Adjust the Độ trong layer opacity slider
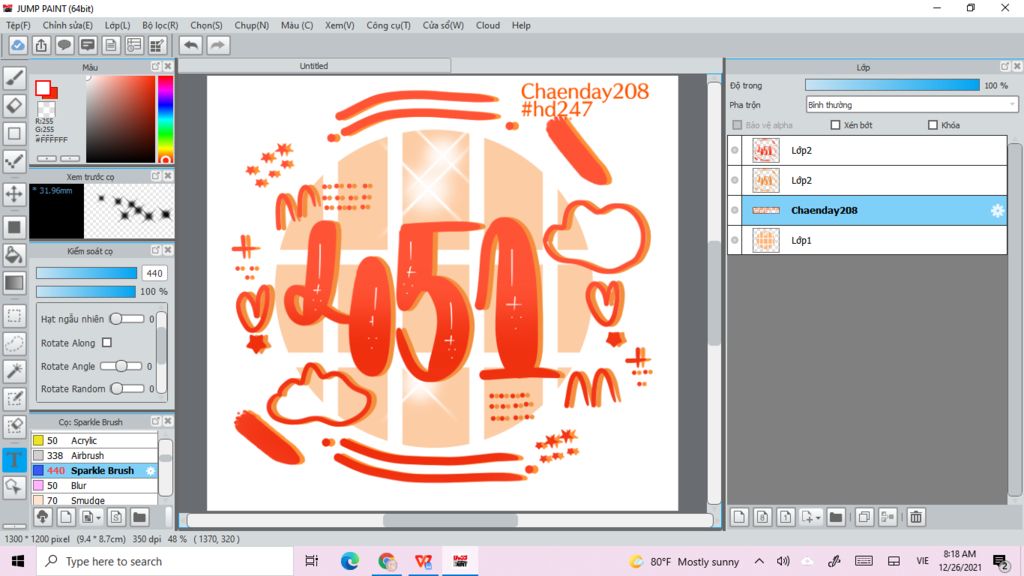This screenshot has width=1024, height=576. coord(892,86)
